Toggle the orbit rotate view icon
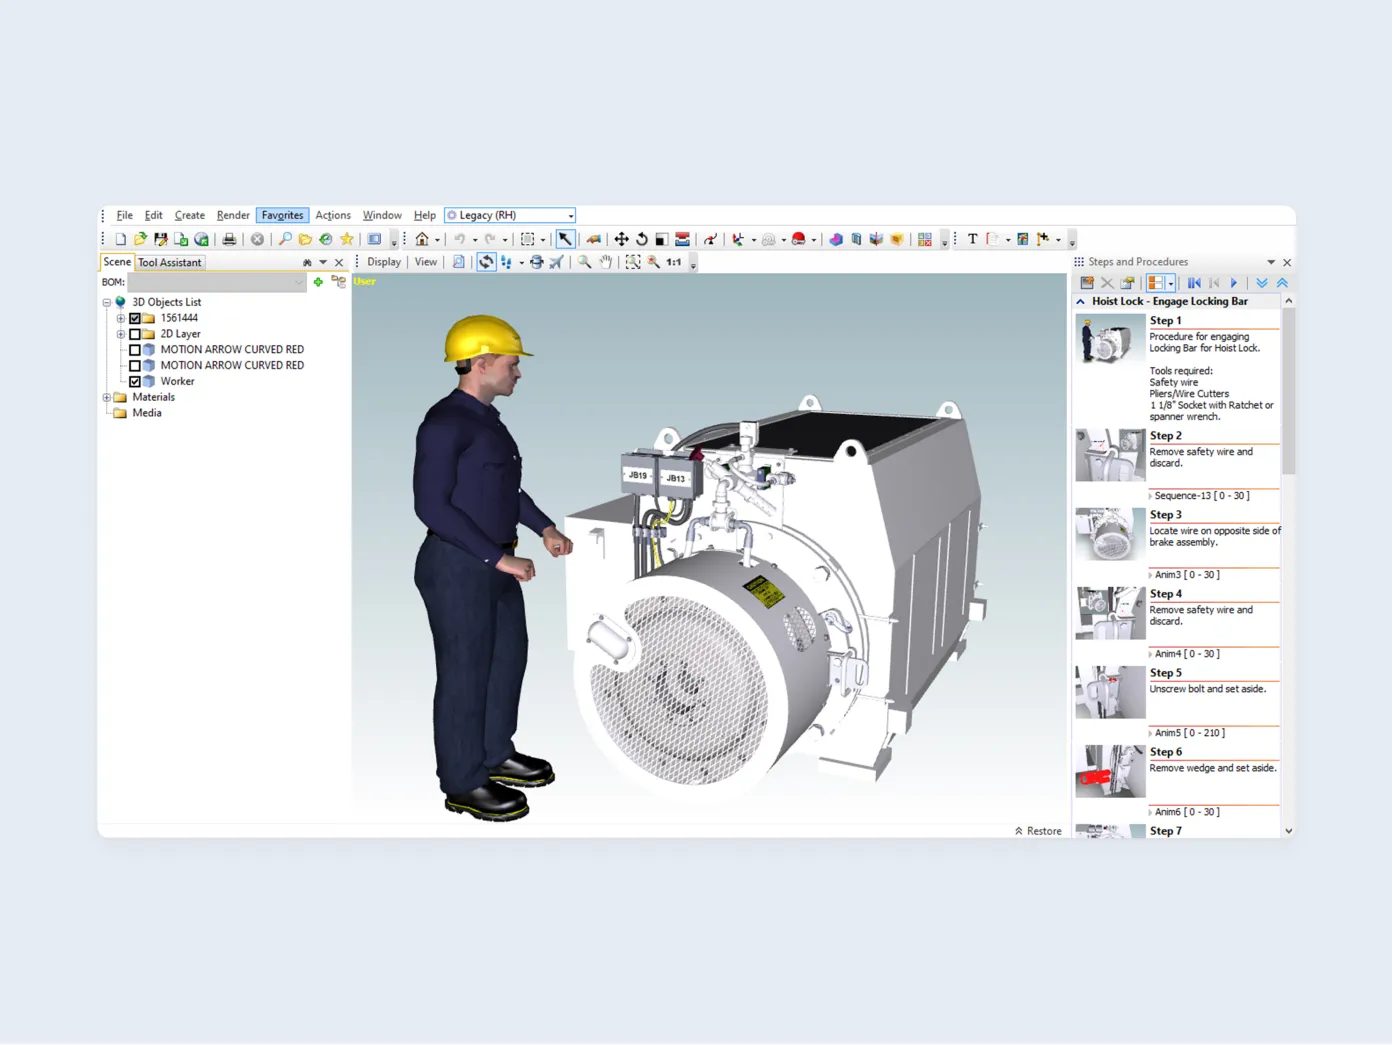The image size is (1392, 1045). coord(486,262)
